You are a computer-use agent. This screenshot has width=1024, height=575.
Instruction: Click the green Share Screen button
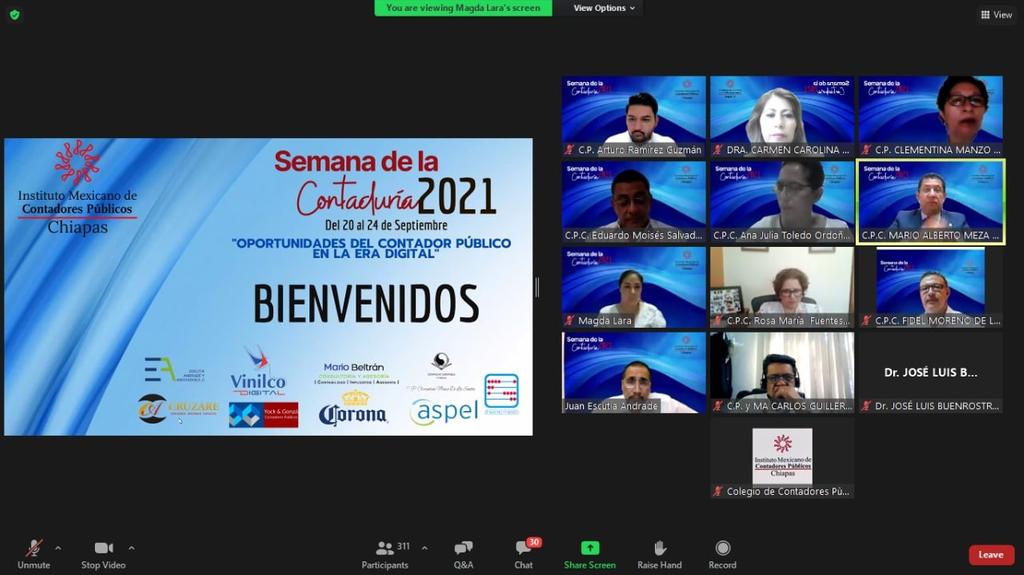pyautogui.click(x=590, y=555)
